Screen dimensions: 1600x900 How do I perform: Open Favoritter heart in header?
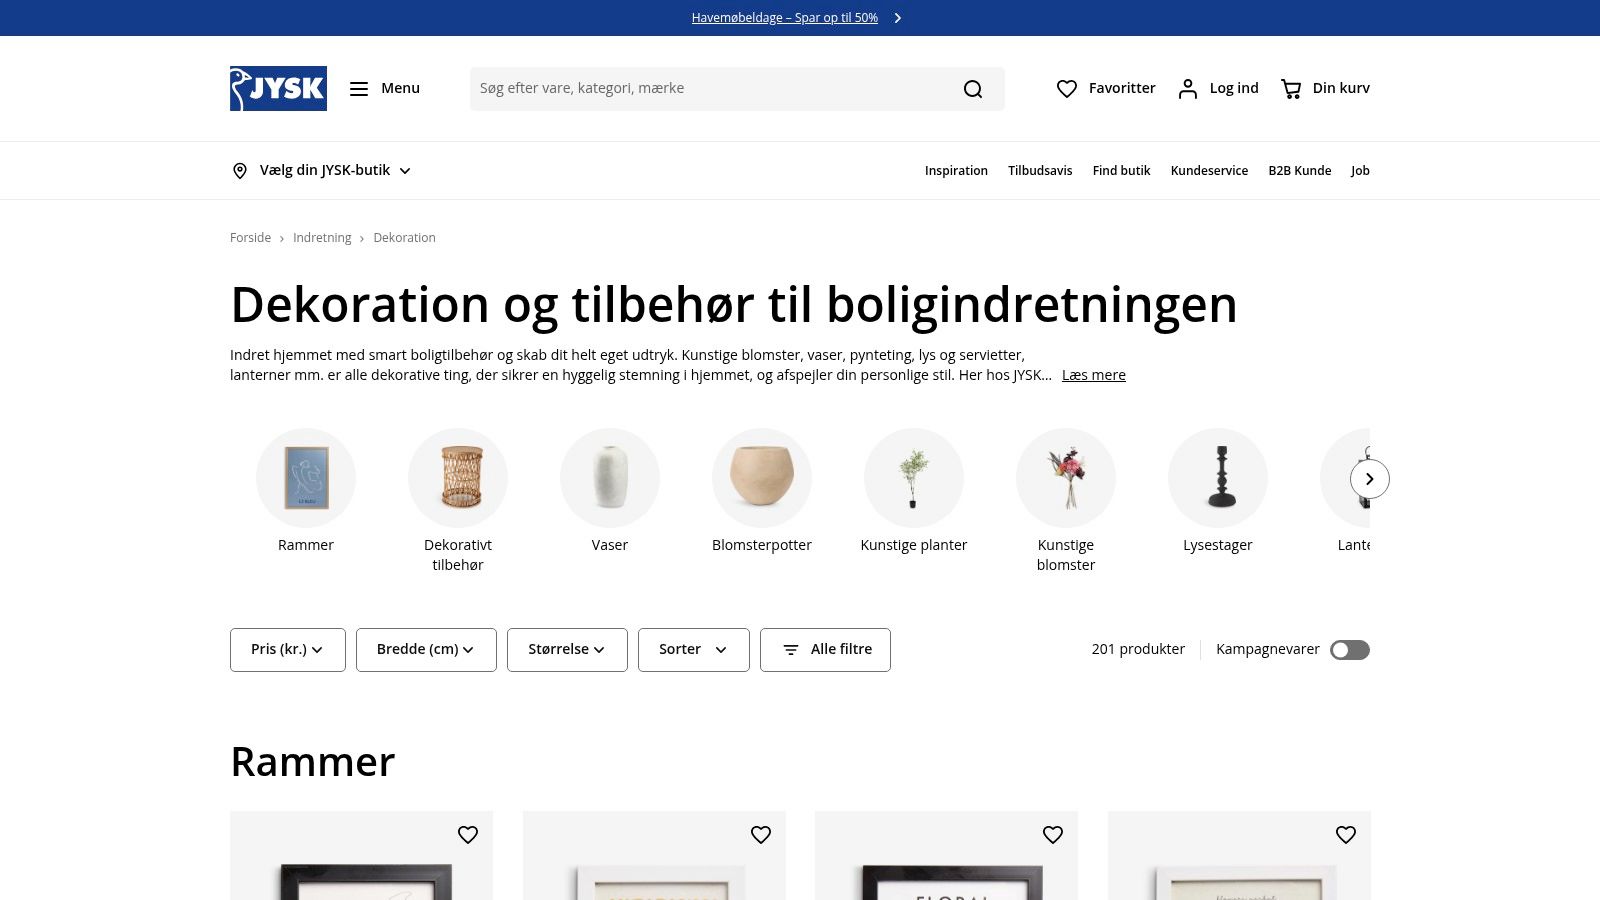(x=1067, y=89)
